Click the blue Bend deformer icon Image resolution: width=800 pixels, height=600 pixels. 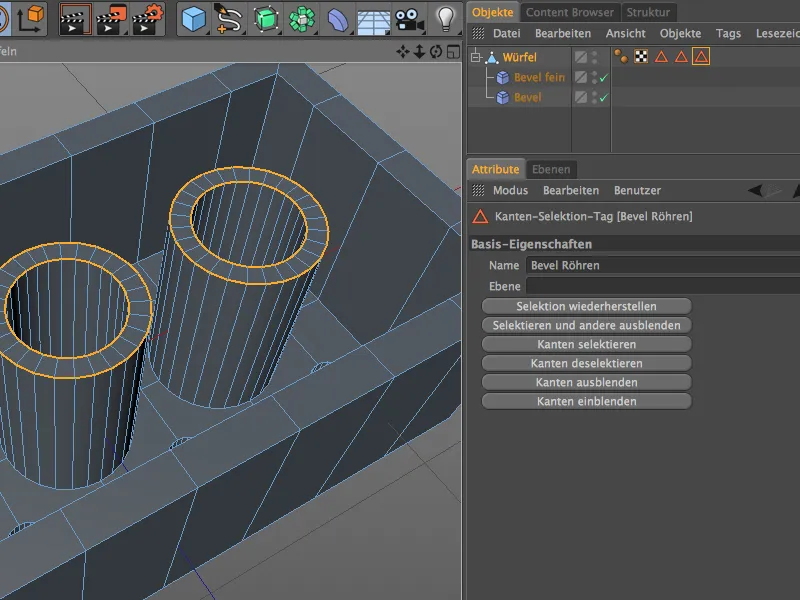[x=337, y=19]
